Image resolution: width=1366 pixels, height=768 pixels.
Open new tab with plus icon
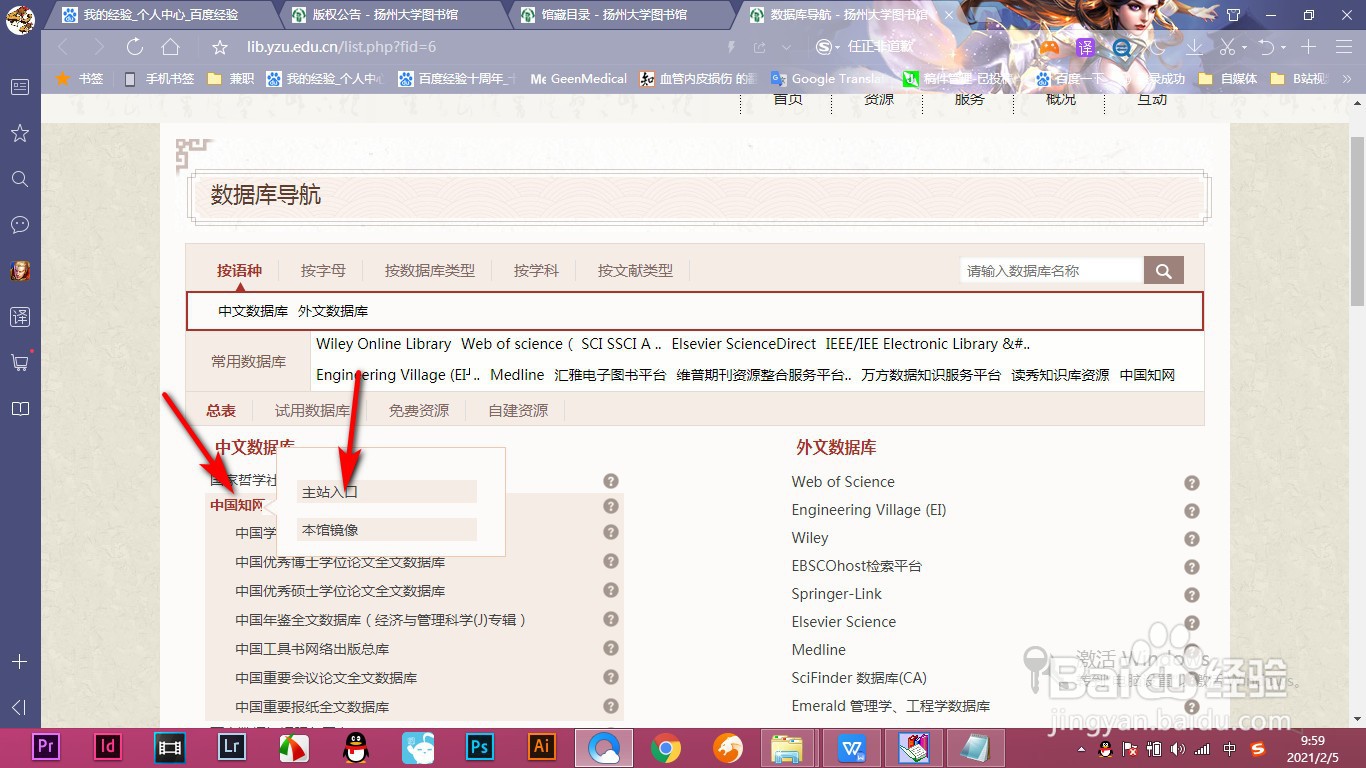(x=1308, y=47)
